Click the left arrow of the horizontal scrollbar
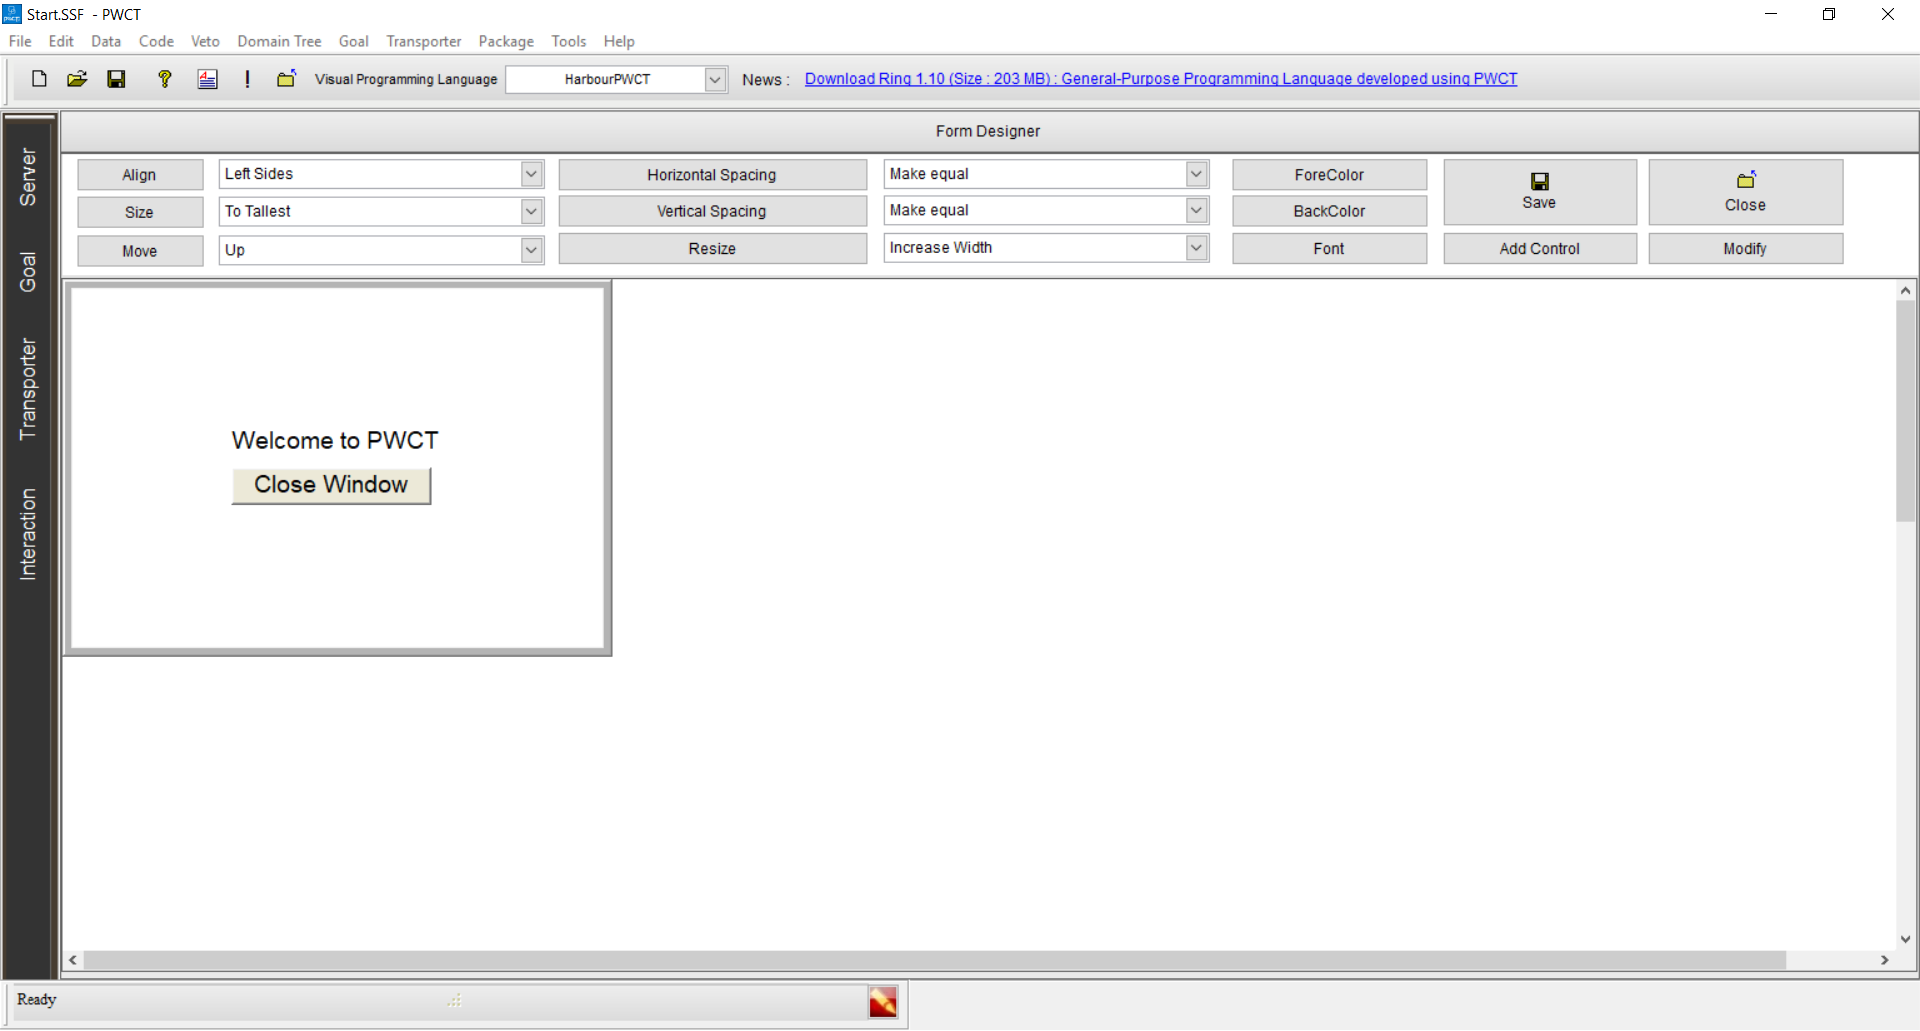The width and height of the screenshot is (1920, 1031). (73, 960)
